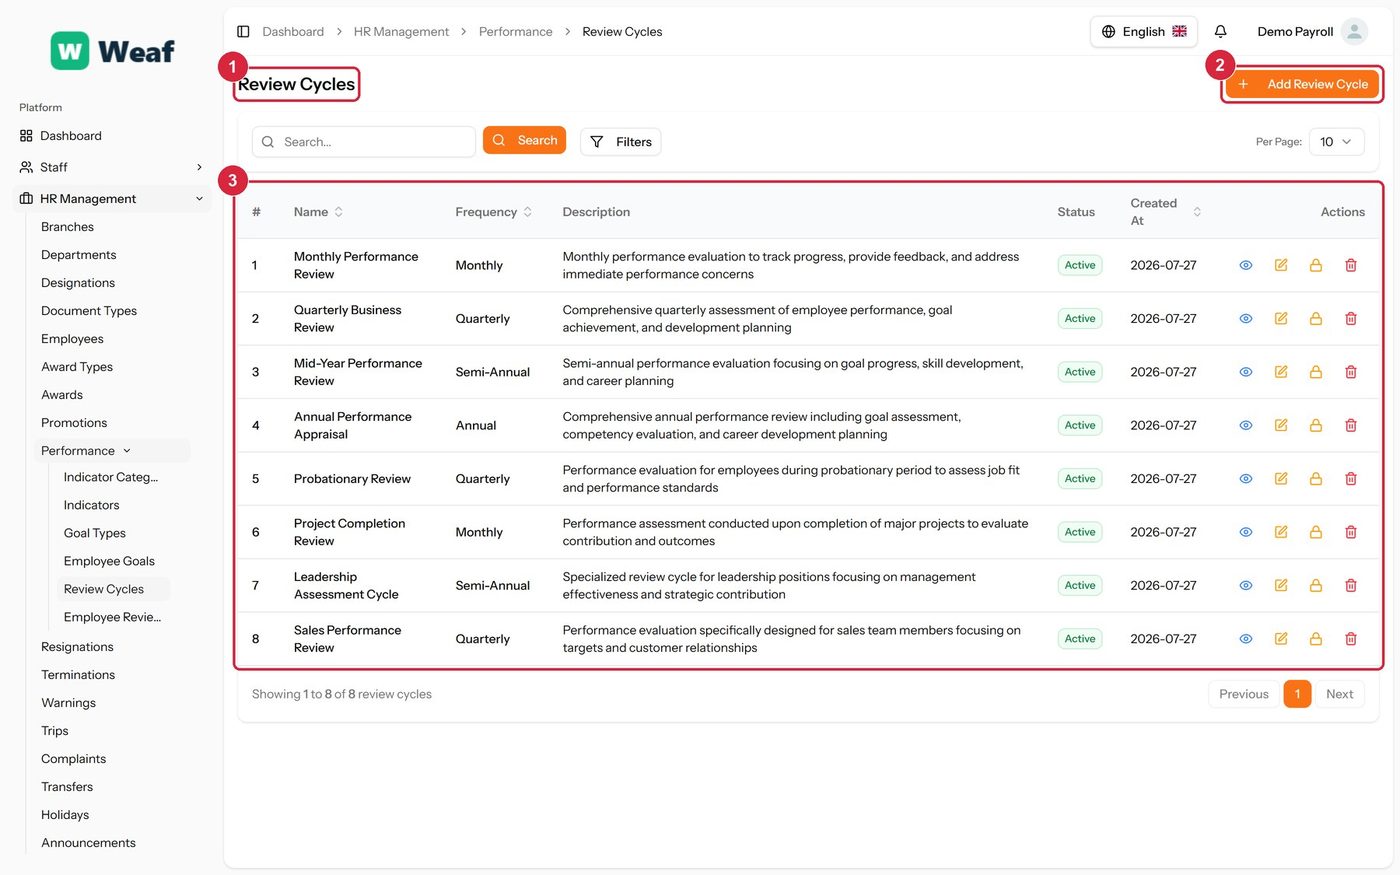This screenshot has height=875, width=1400.
Task: Toggle the sidebar panel icon
Action: pyautogui.click(x=243, y=32)
